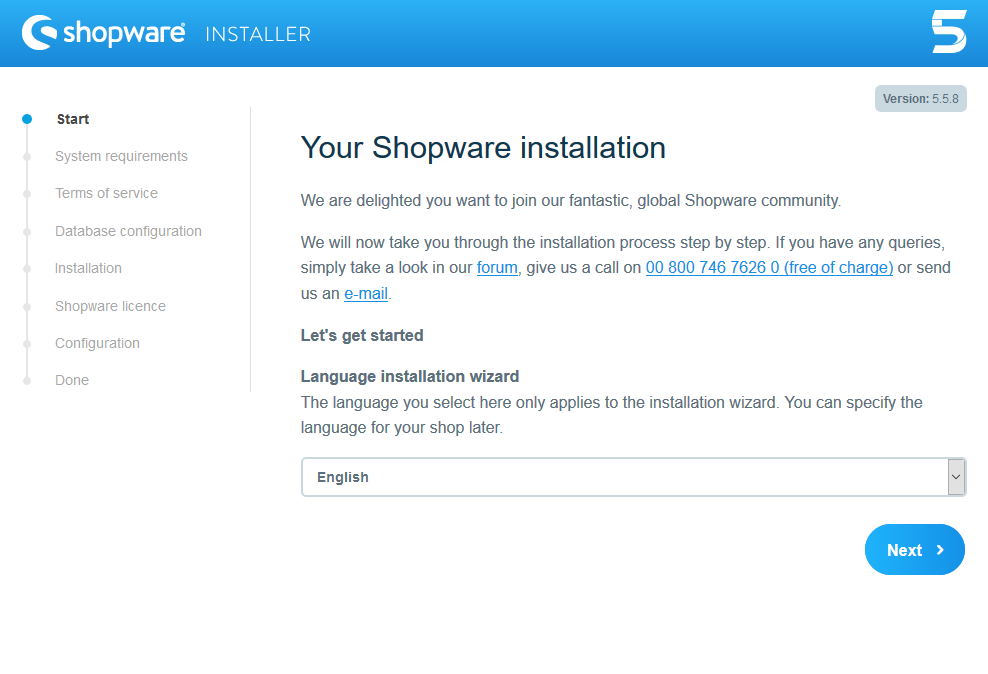Screen dimensions: 988x674
Task: Open the forum link
Action: (497, 268)
